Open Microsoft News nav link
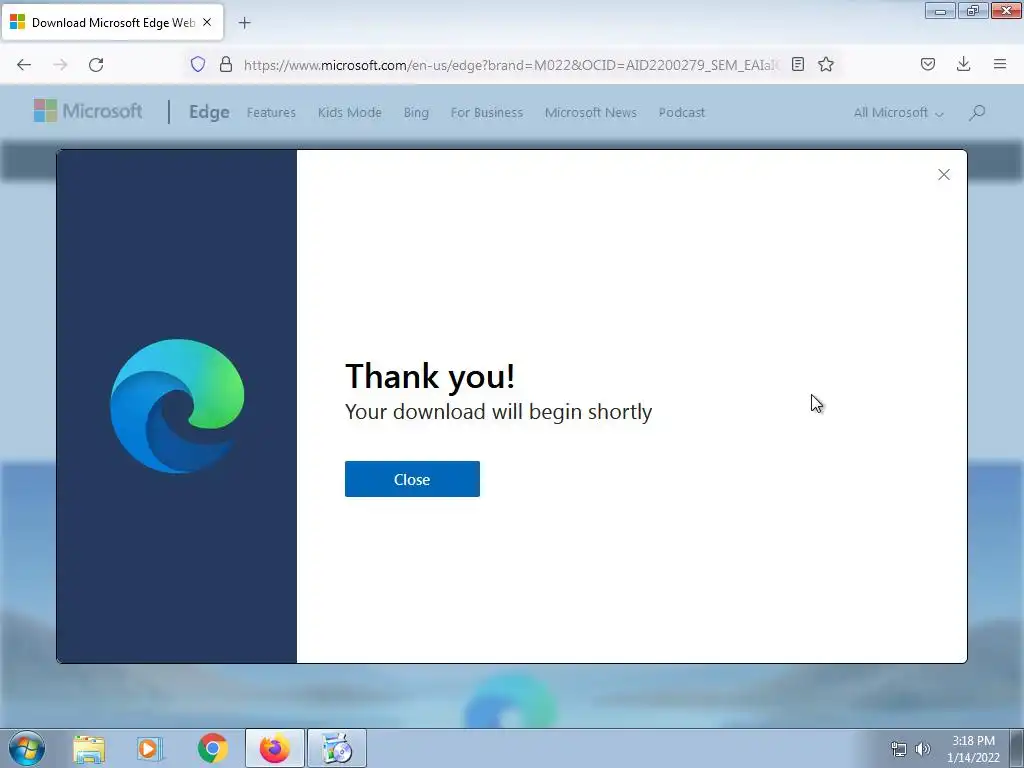The image size is (1024, 768). pos(590,112)
